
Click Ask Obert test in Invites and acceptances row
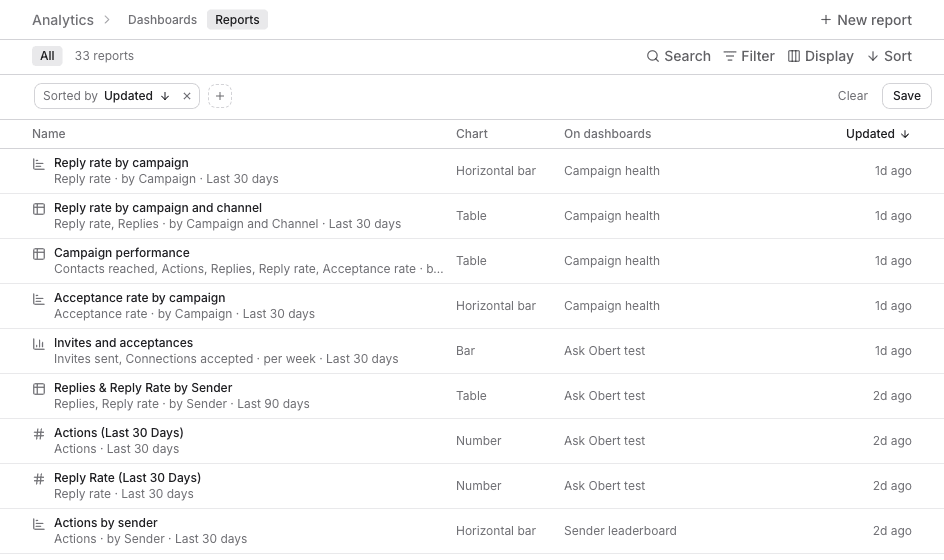pyautogui.click(x=604, y=351)
